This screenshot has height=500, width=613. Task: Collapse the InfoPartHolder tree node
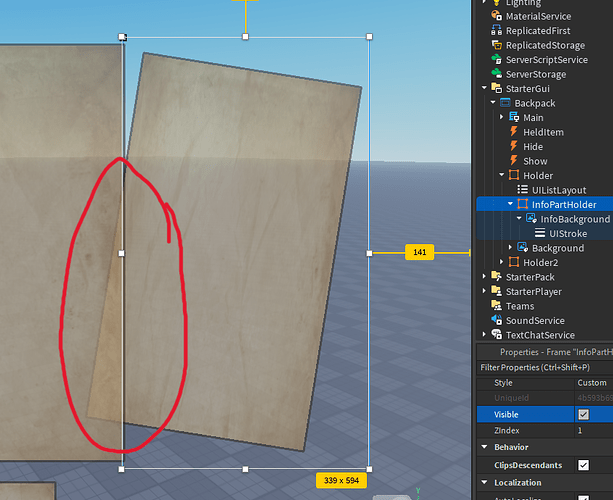tap(510, 204)
